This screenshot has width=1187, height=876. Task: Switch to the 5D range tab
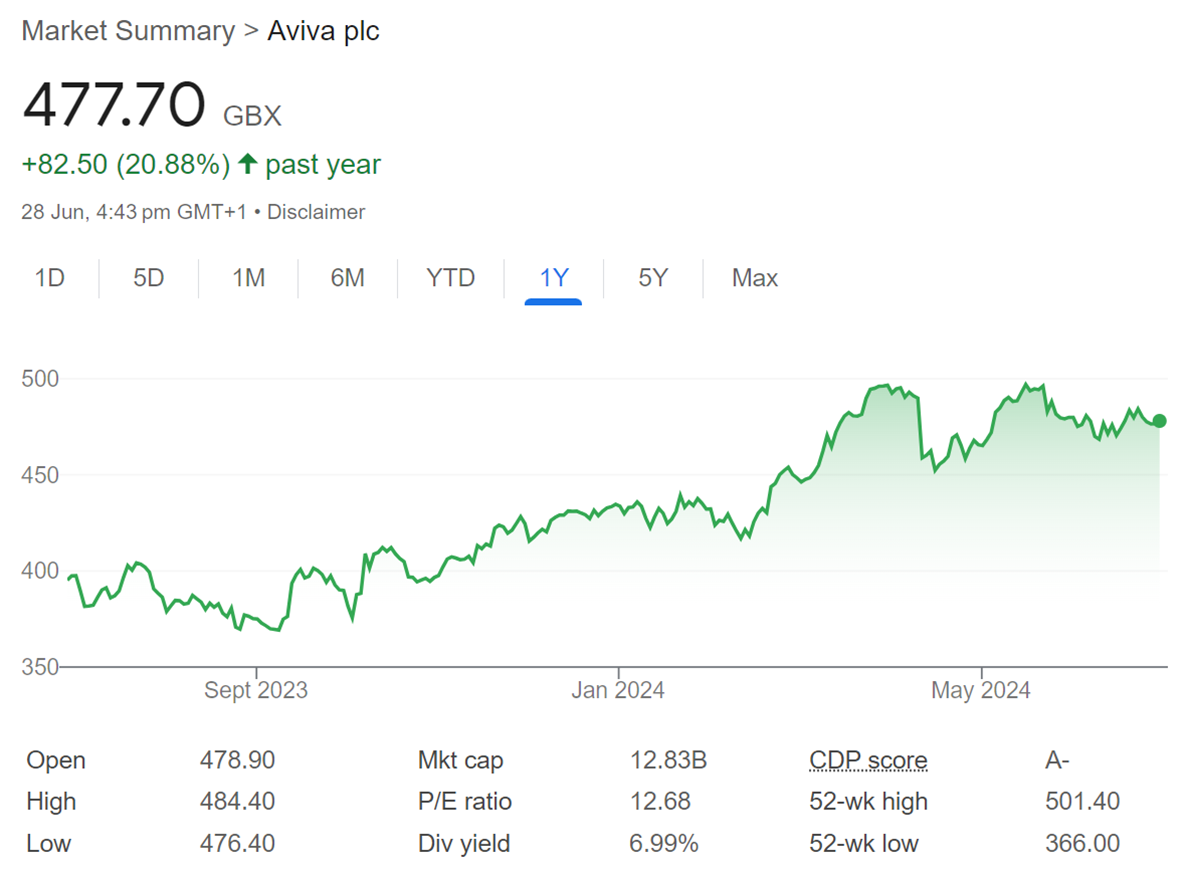tap(148, 278)
